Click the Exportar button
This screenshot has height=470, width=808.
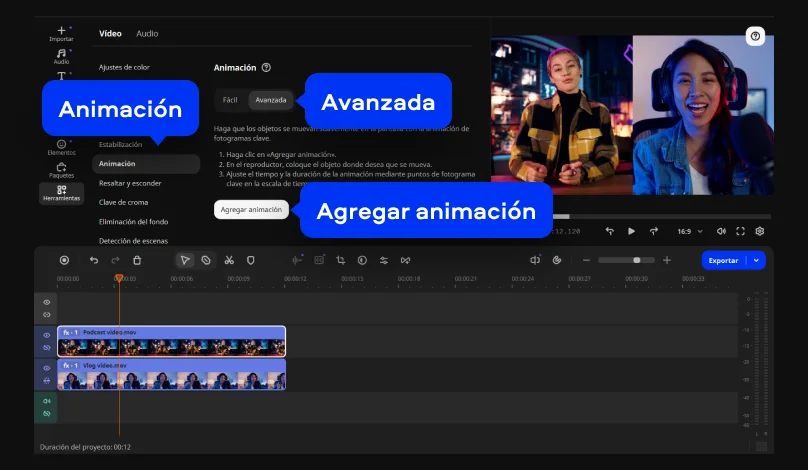tap(723, 260)
